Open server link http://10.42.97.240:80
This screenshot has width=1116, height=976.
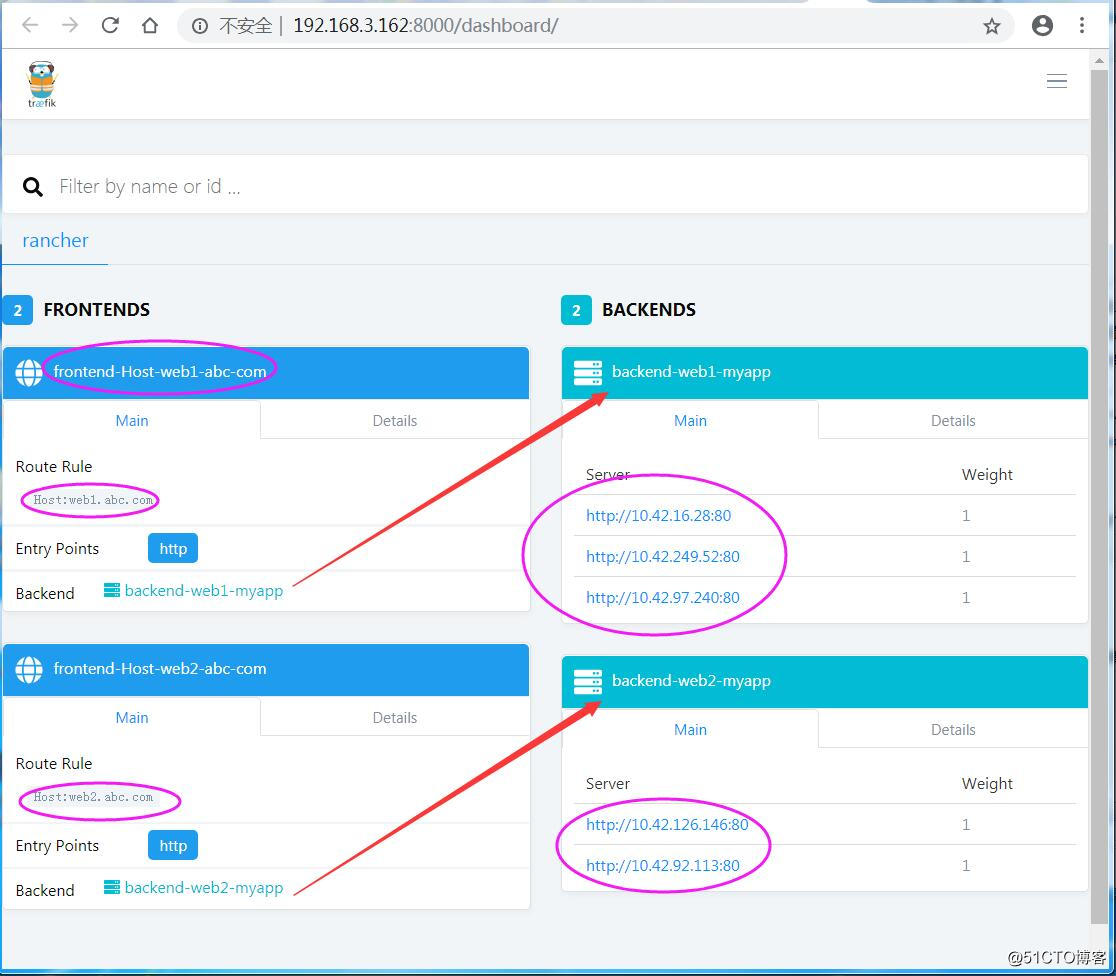663,598
